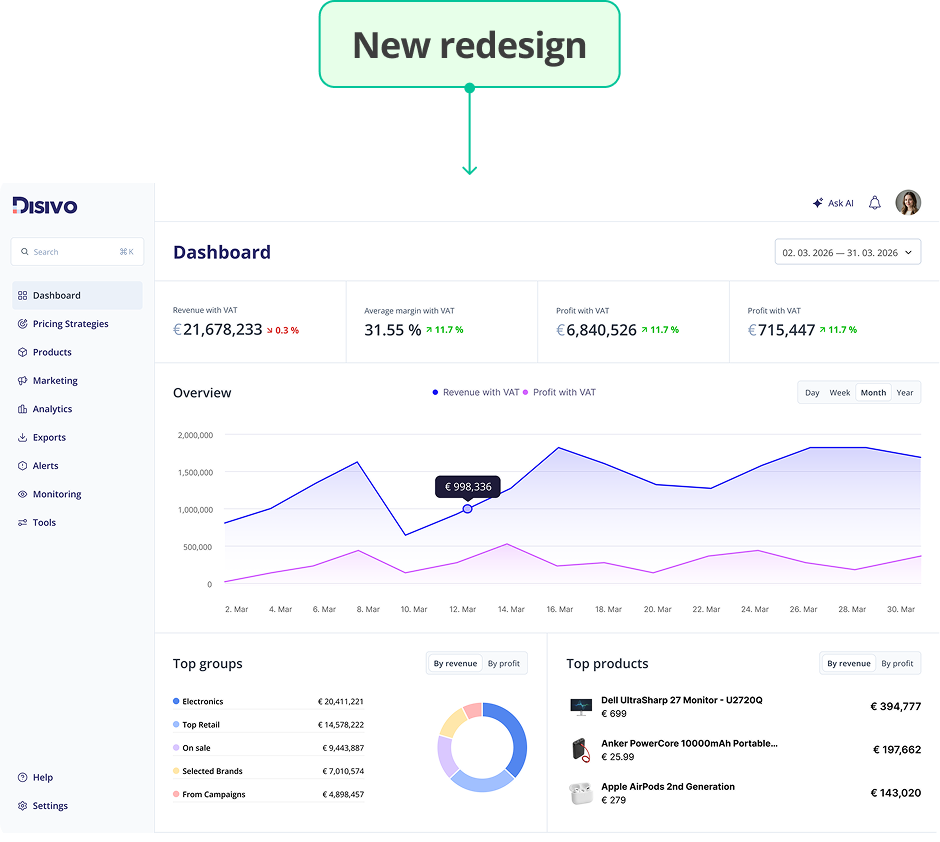Click the Marketing megaphone icon

22,381
